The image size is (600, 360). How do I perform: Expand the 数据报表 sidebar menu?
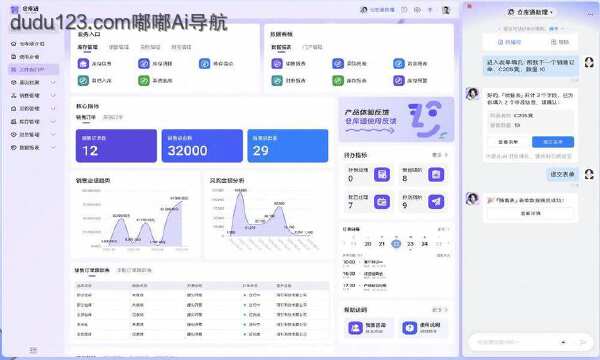click(34, 147)
